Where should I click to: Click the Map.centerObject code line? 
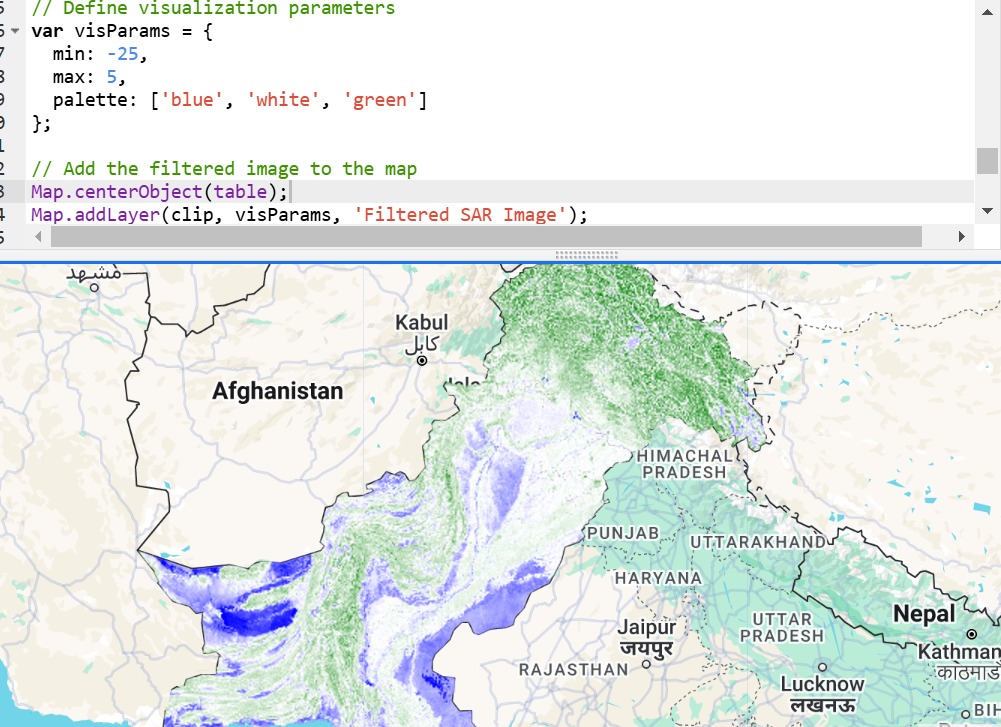coord(159,192)
